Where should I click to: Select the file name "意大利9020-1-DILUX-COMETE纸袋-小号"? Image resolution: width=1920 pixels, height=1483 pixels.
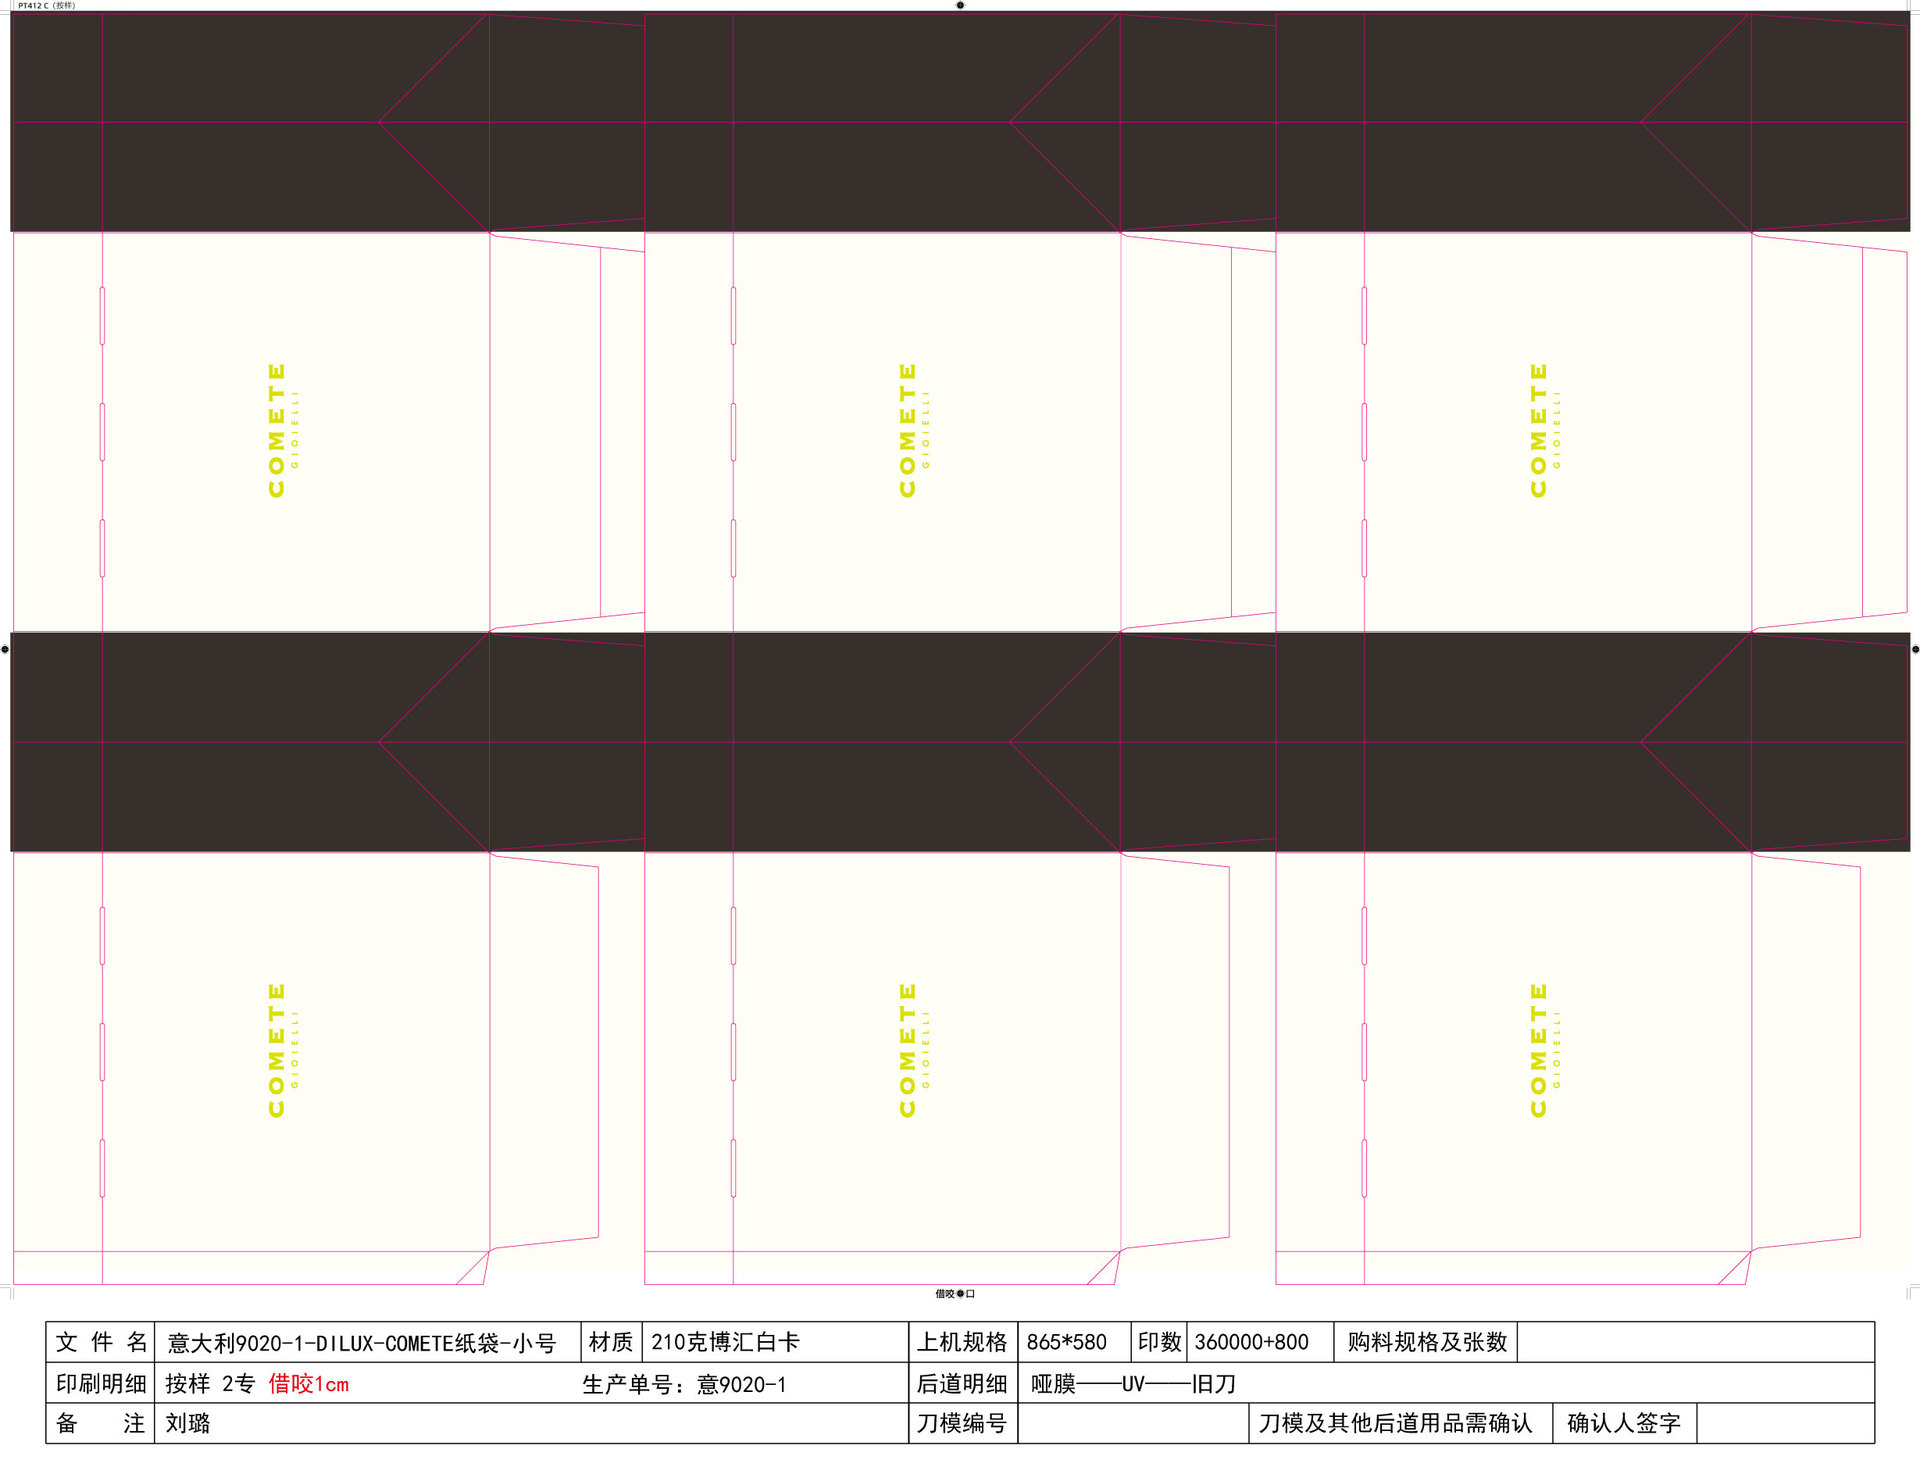[x=361, y=1343]
